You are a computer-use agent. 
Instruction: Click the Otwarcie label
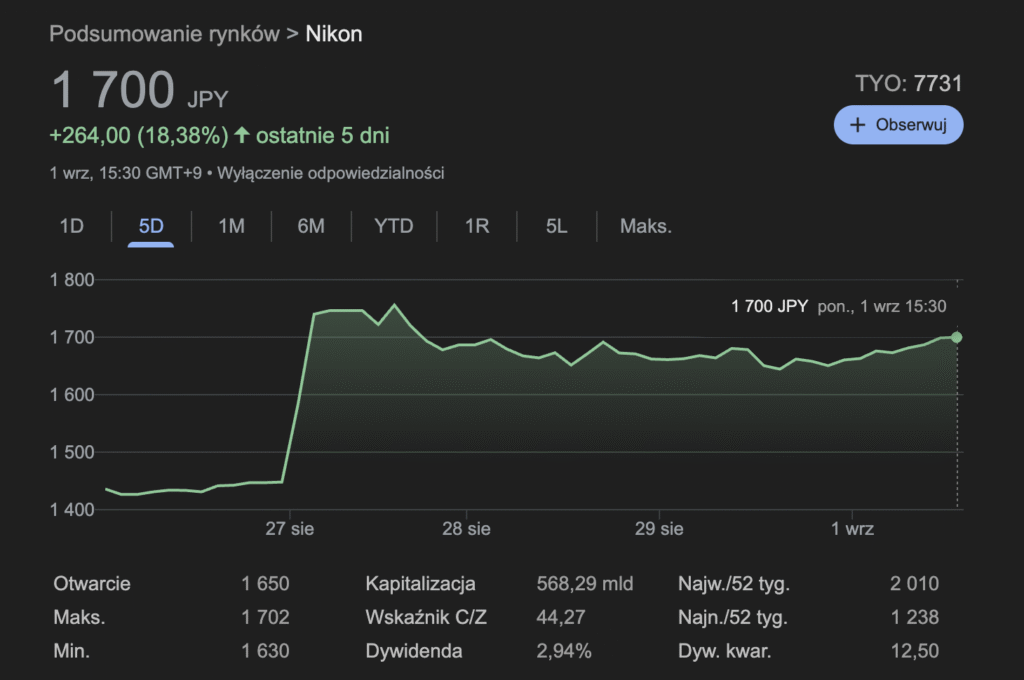pyautogui.click(x=92, y=583)
